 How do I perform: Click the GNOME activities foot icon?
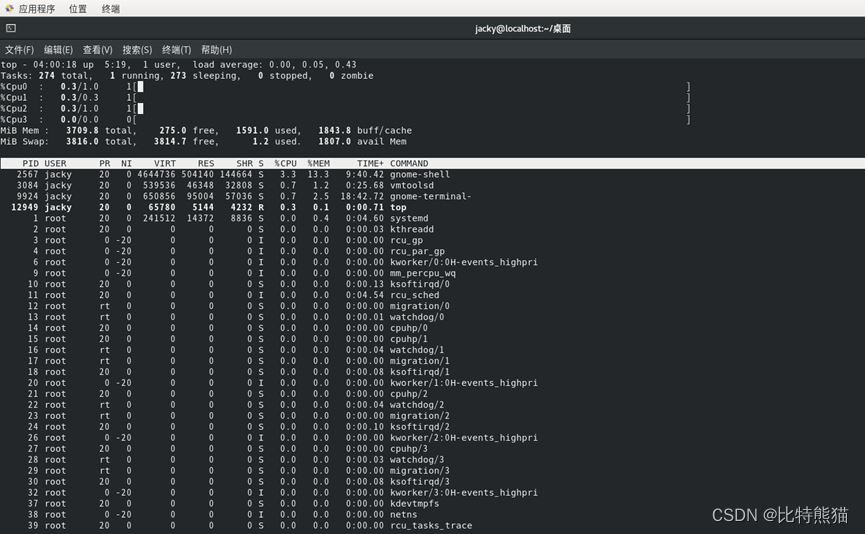point(9,9)
